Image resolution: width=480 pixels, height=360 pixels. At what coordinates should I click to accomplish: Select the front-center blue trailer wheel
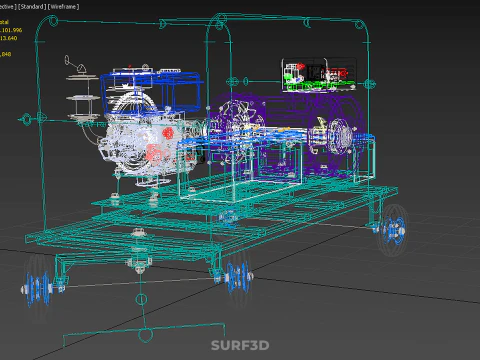click(x=238, y=277)
